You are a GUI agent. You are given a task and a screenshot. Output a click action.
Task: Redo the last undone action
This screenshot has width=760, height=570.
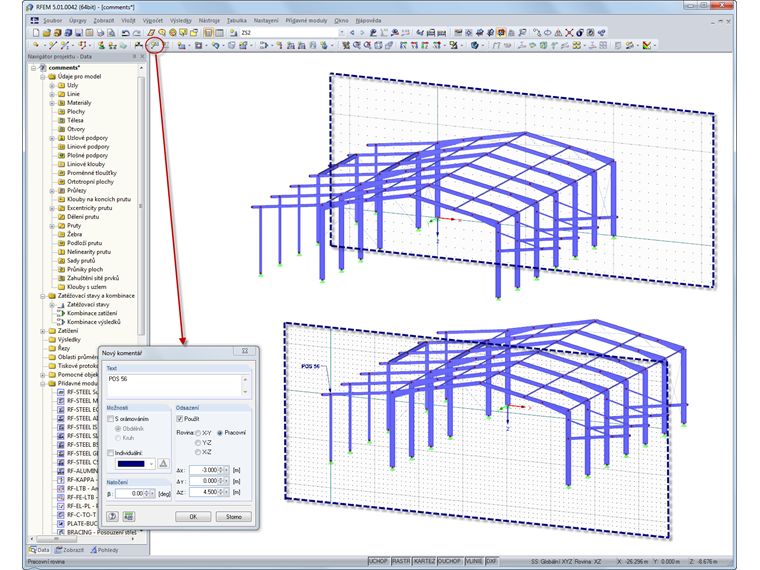click(136, 32)
